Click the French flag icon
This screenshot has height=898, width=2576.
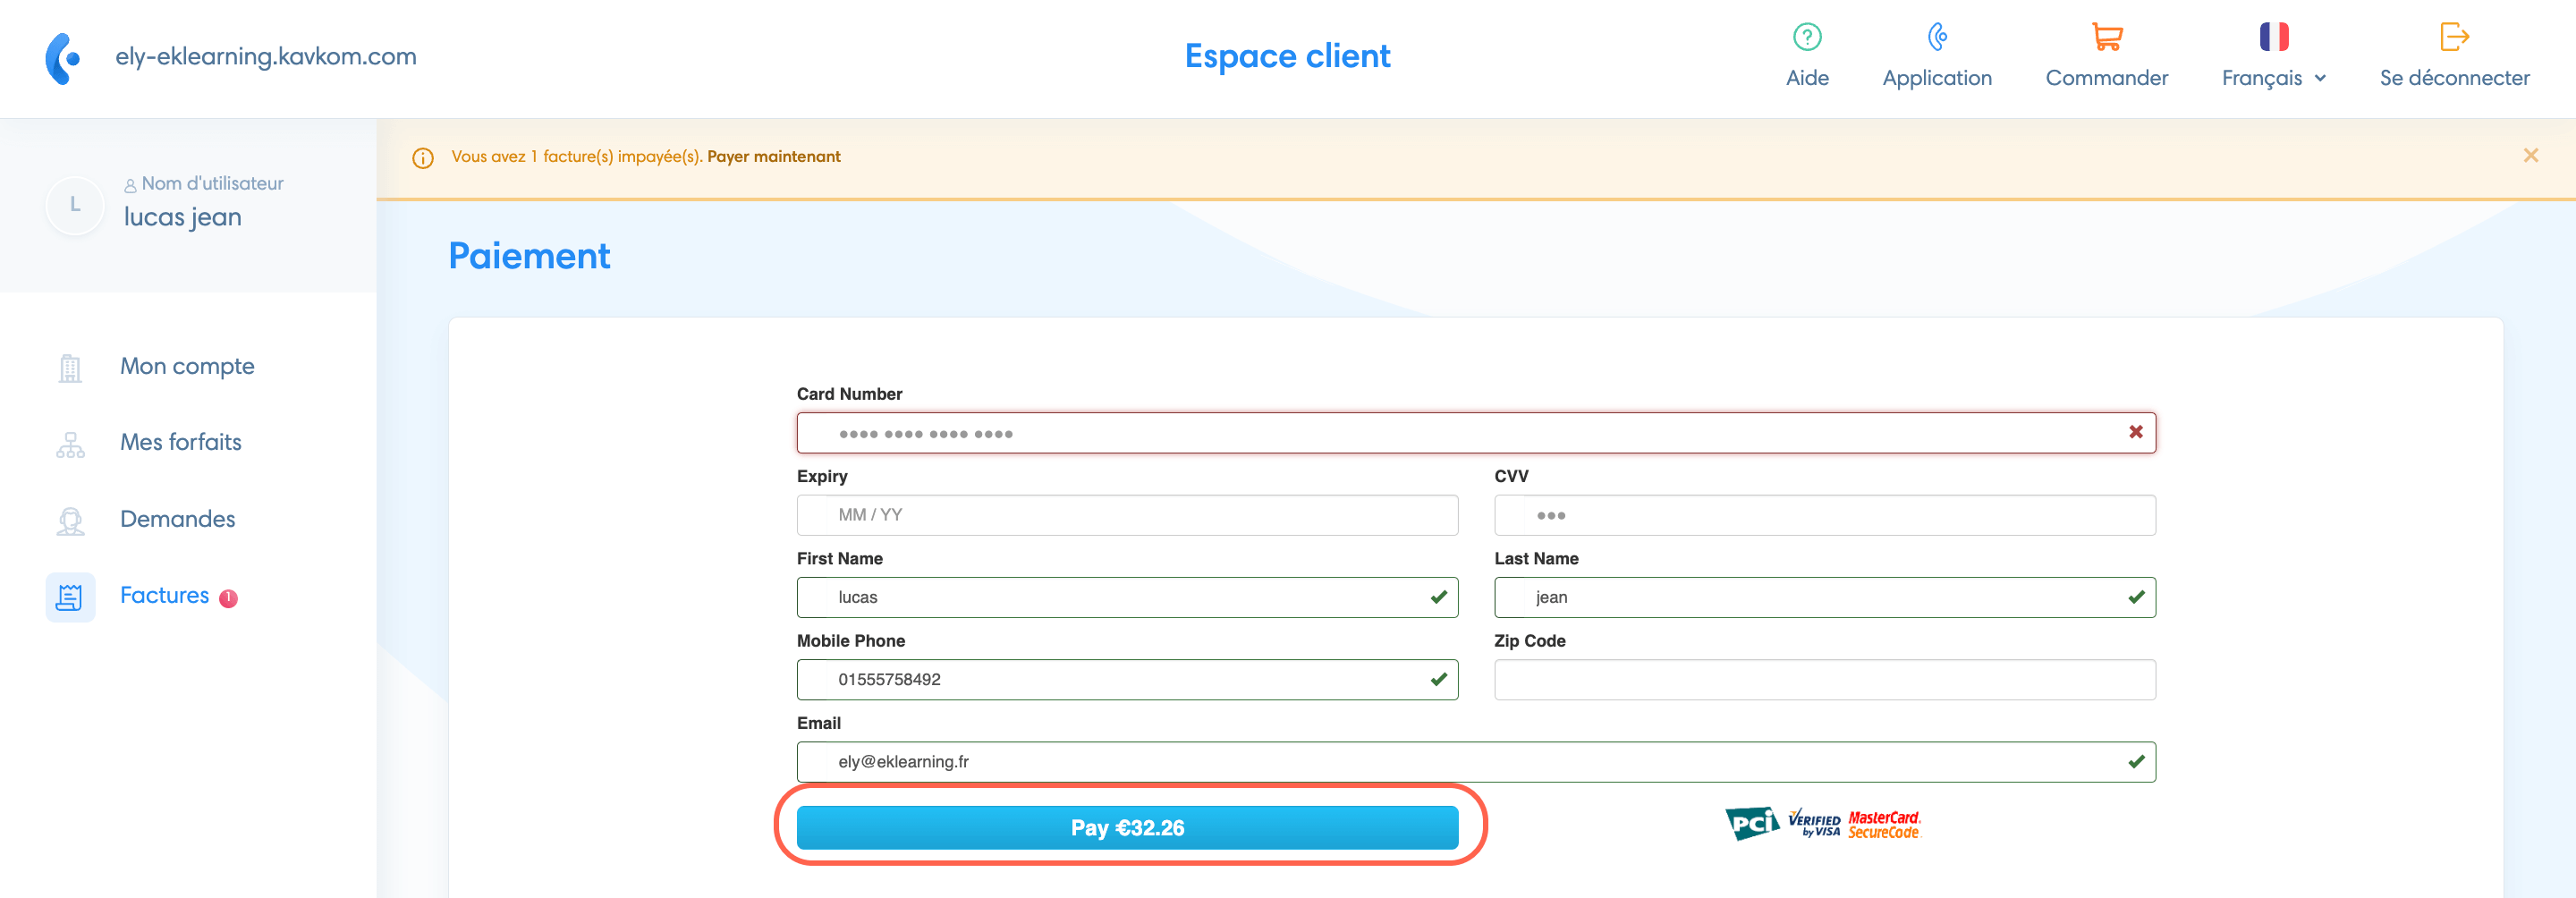point(2274,37)
